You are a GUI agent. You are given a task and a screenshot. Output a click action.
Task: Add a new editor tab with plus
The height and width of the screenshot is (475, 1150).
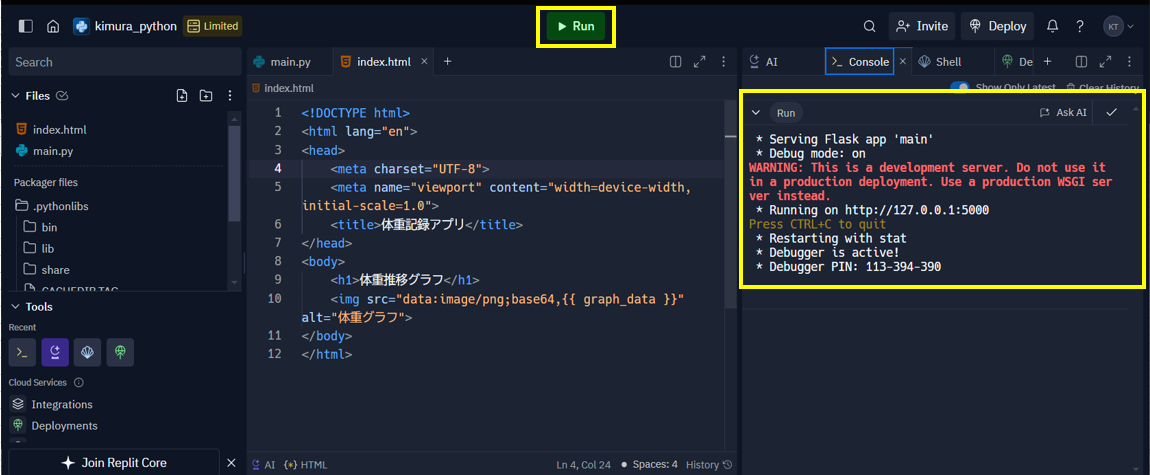coord(447,62)
